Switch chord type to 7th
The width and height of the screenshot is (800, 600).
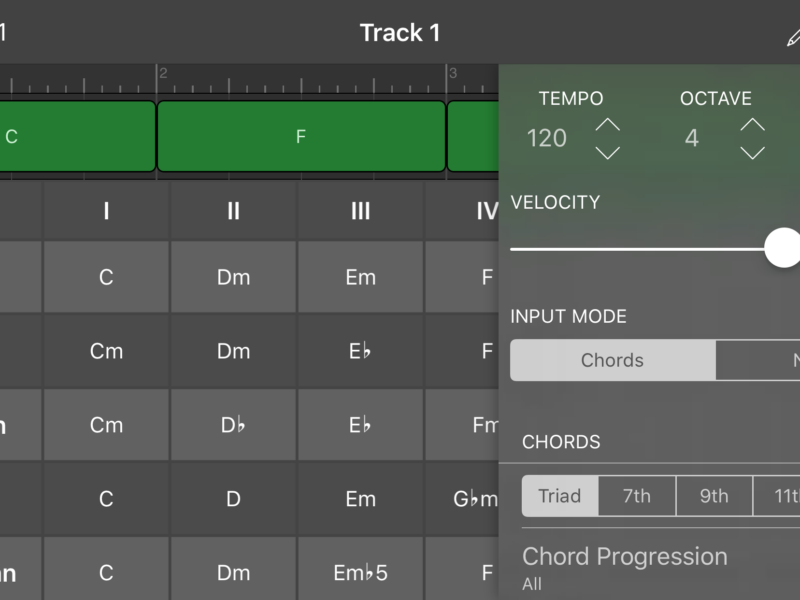[x=637, y=496]
